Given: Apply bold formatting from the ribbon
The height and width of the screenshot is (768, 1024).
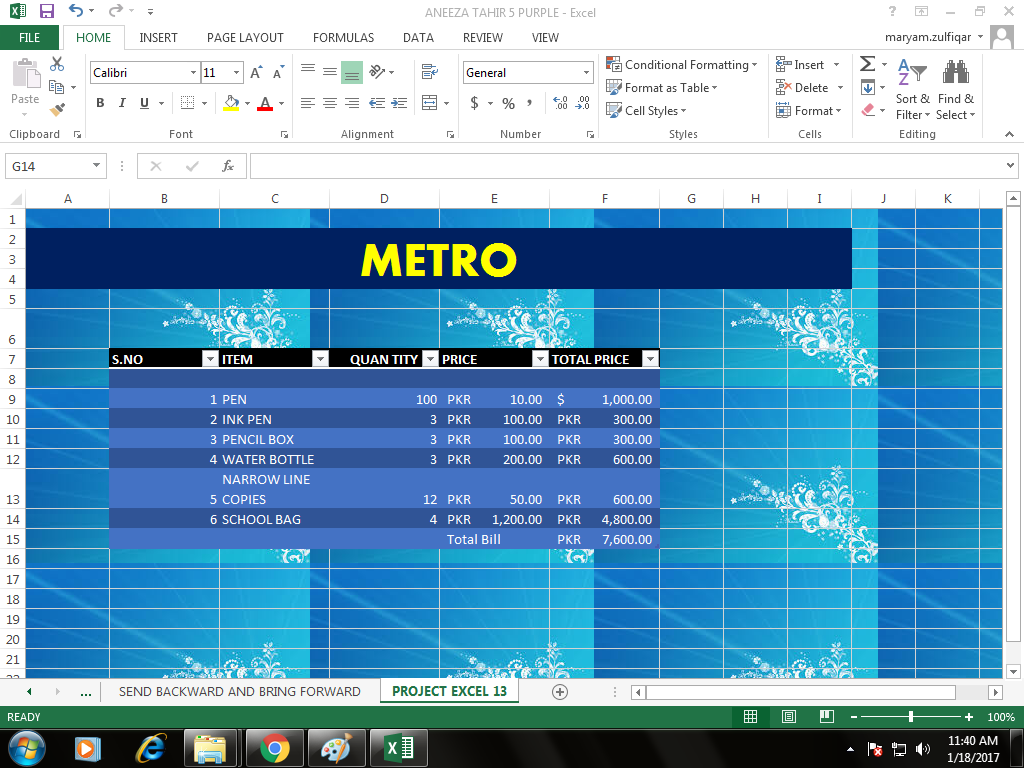Looking at the screenshot, I should (x=99, y=103).
